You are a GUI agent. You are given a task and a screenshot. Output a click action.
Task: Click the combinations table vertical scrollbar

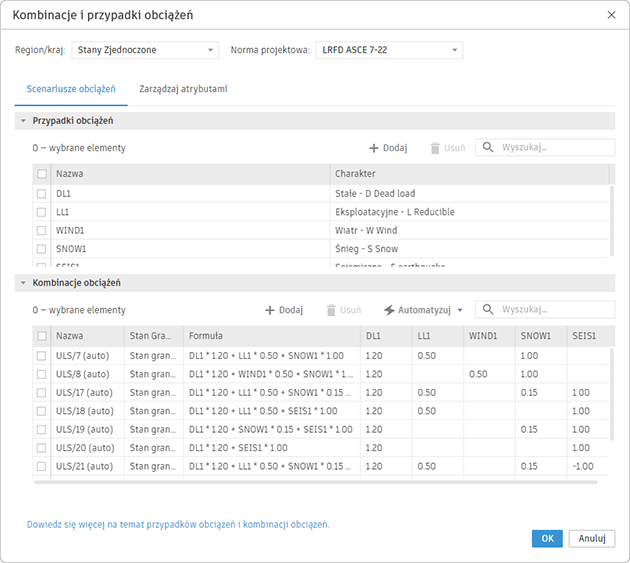point(612,394)
